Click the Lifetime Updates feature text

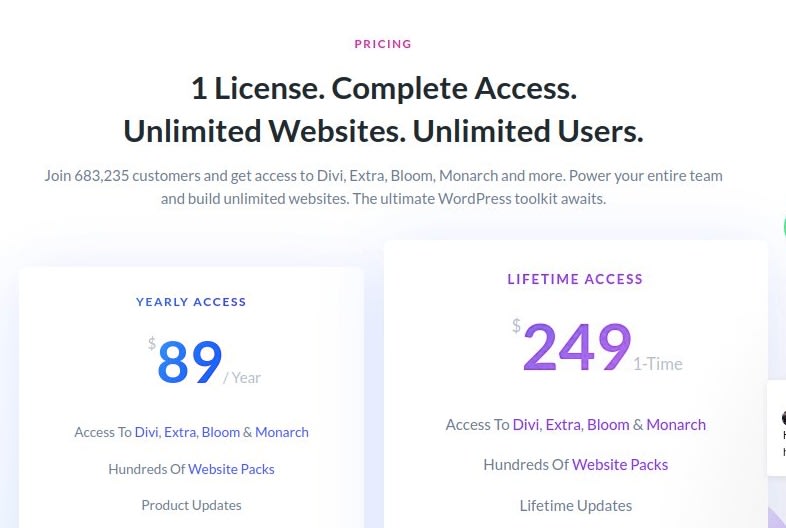[x=575, y=506]
